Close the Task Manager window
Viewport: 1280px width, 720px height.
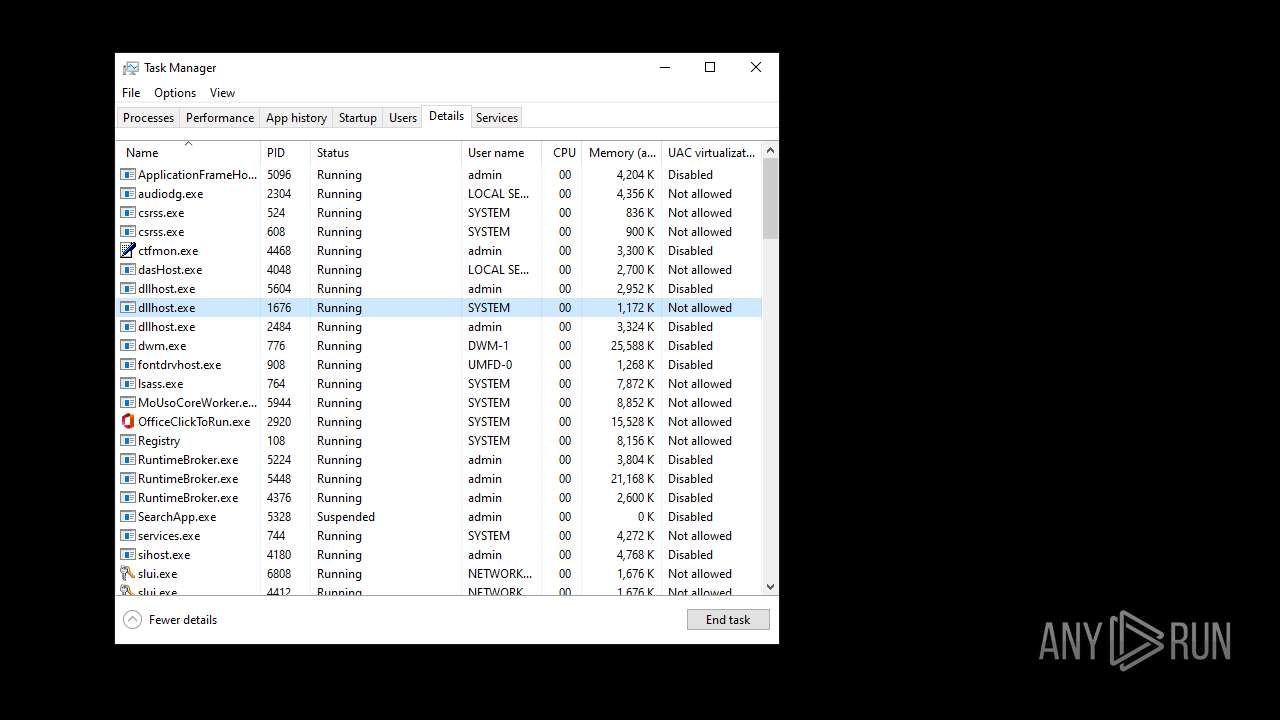(x=756, y=67)
